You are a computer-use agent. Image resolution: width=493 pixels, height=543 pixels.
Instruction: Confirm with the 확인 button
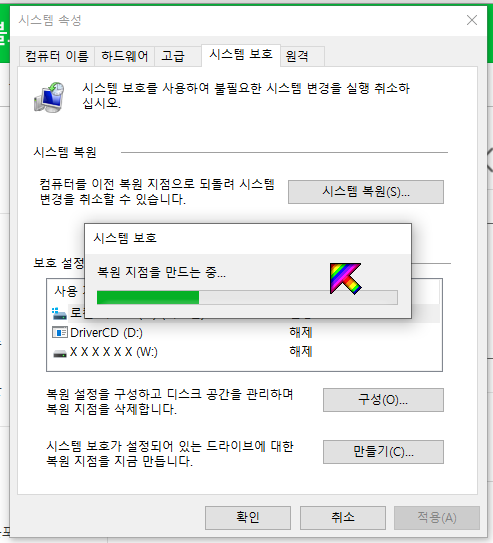[248, 518]
